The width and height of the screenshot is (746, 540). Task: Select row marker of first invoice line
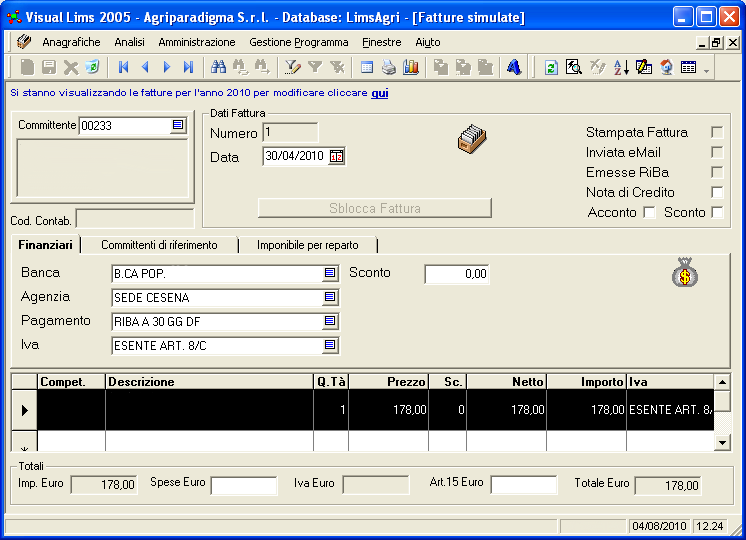(24, 410)
